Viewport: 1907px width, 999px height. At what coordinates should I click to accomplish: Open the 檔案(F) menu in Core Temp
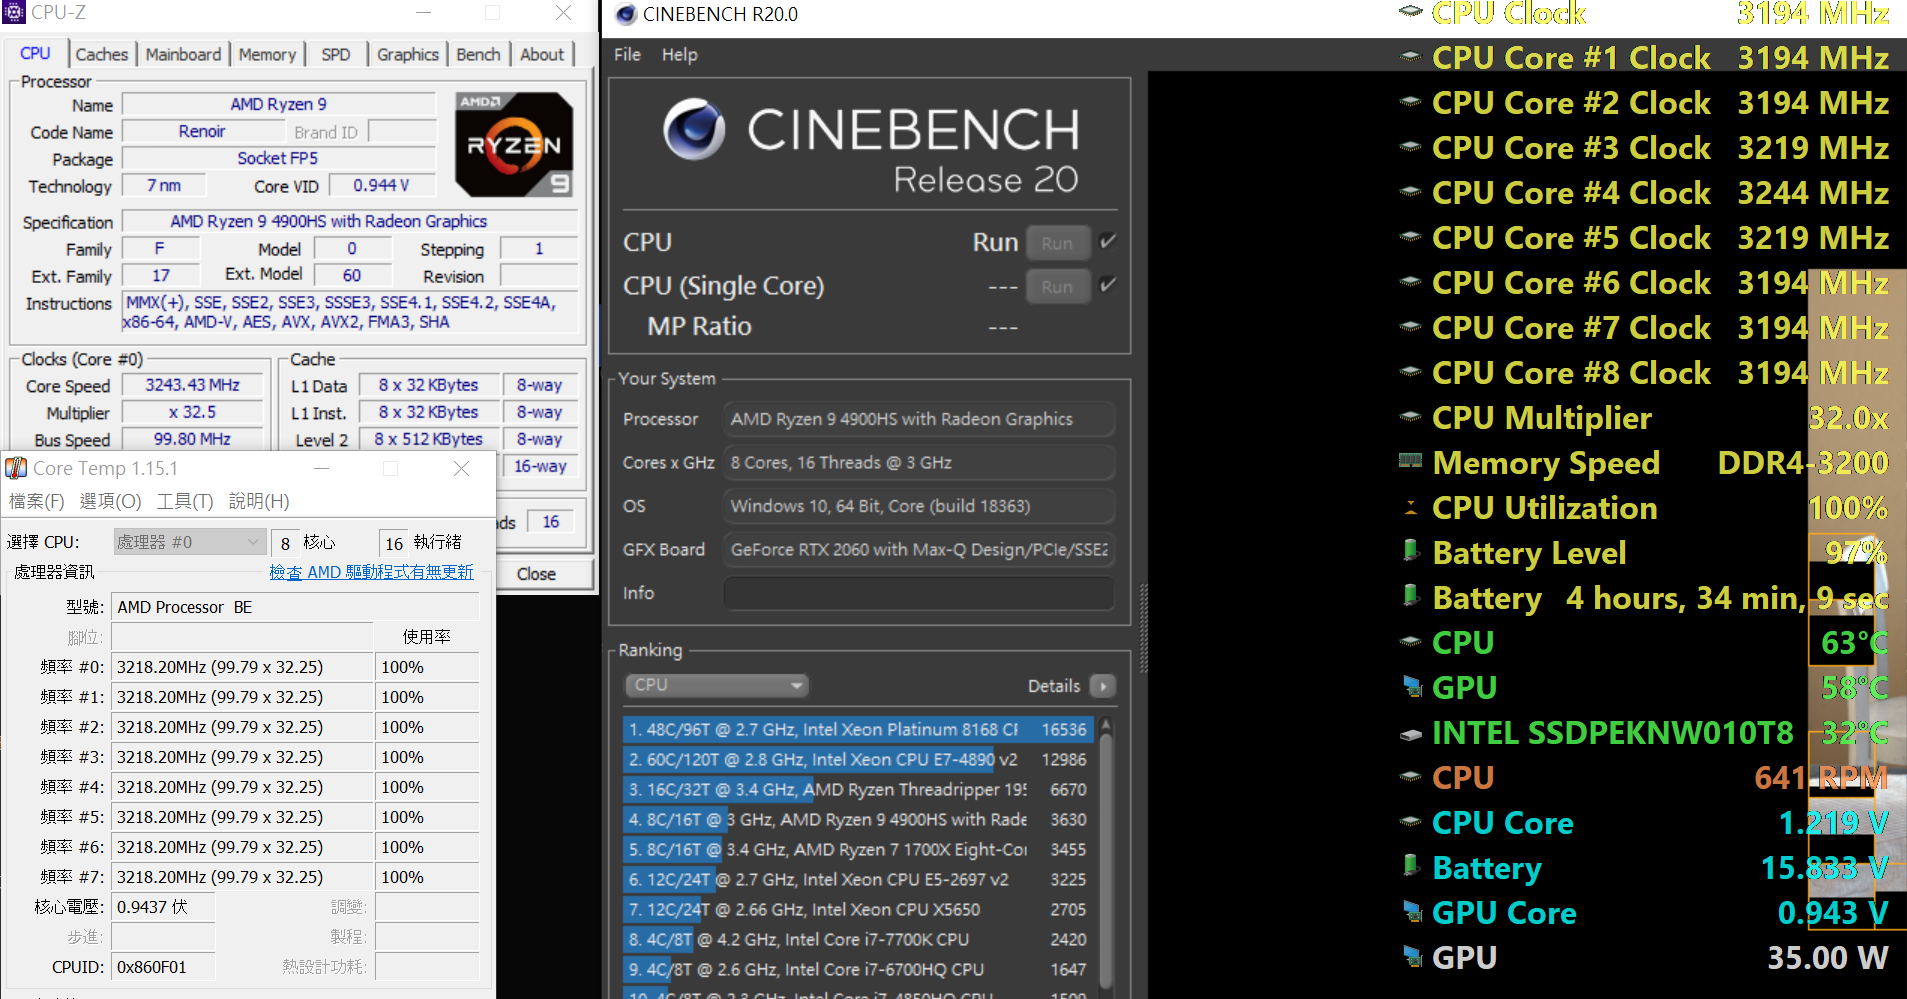click(x=36, y=501)
